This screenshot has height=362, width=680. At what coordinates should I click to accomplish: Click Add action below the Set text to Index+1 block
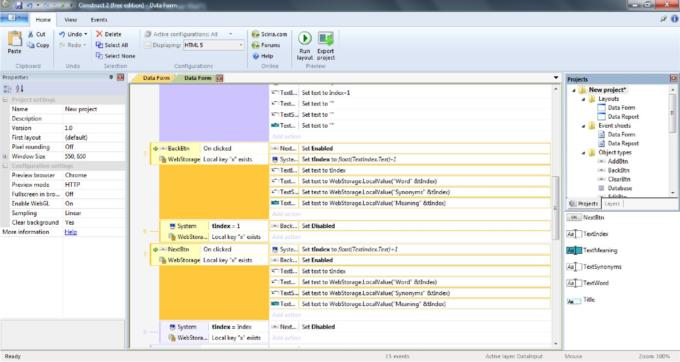(x=286, y=137)
